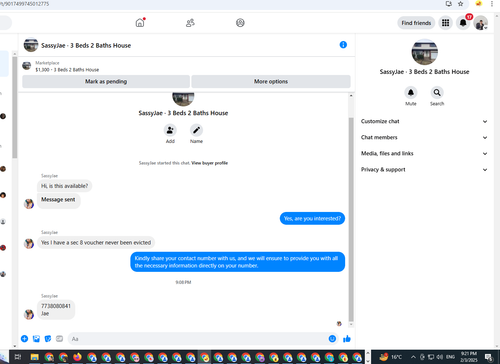Expand the Chat members section
Viewport: 500px width, 364px height.
[x=424, y=137]
